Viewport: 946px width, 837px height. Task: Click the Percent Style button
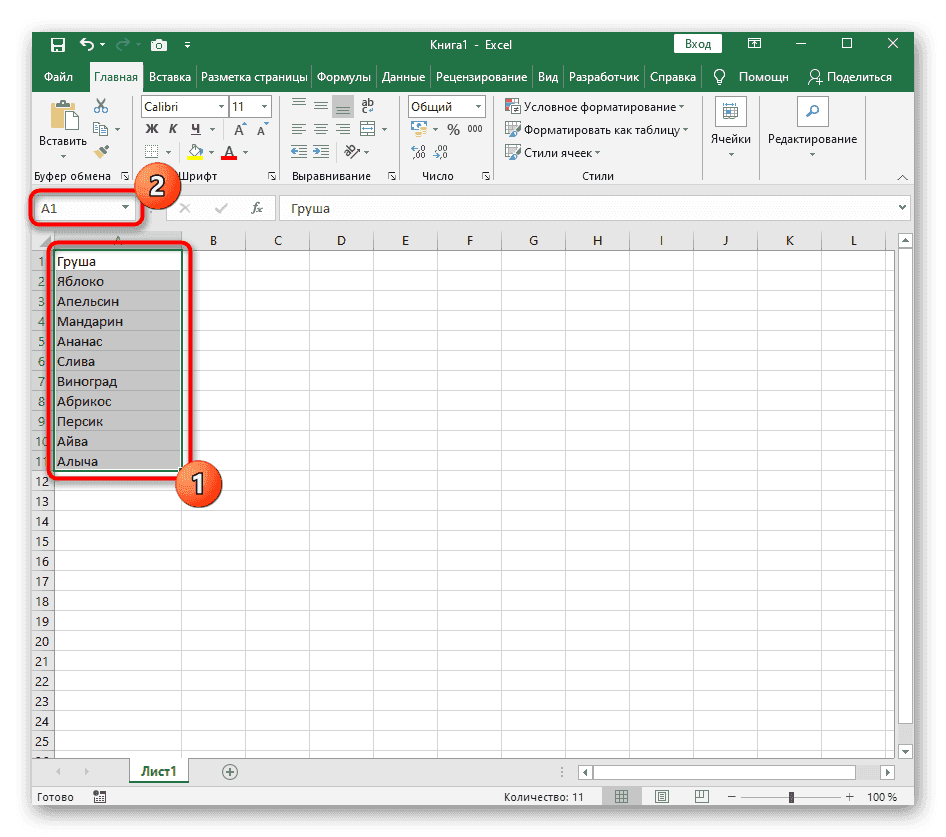tap(453, 130)
